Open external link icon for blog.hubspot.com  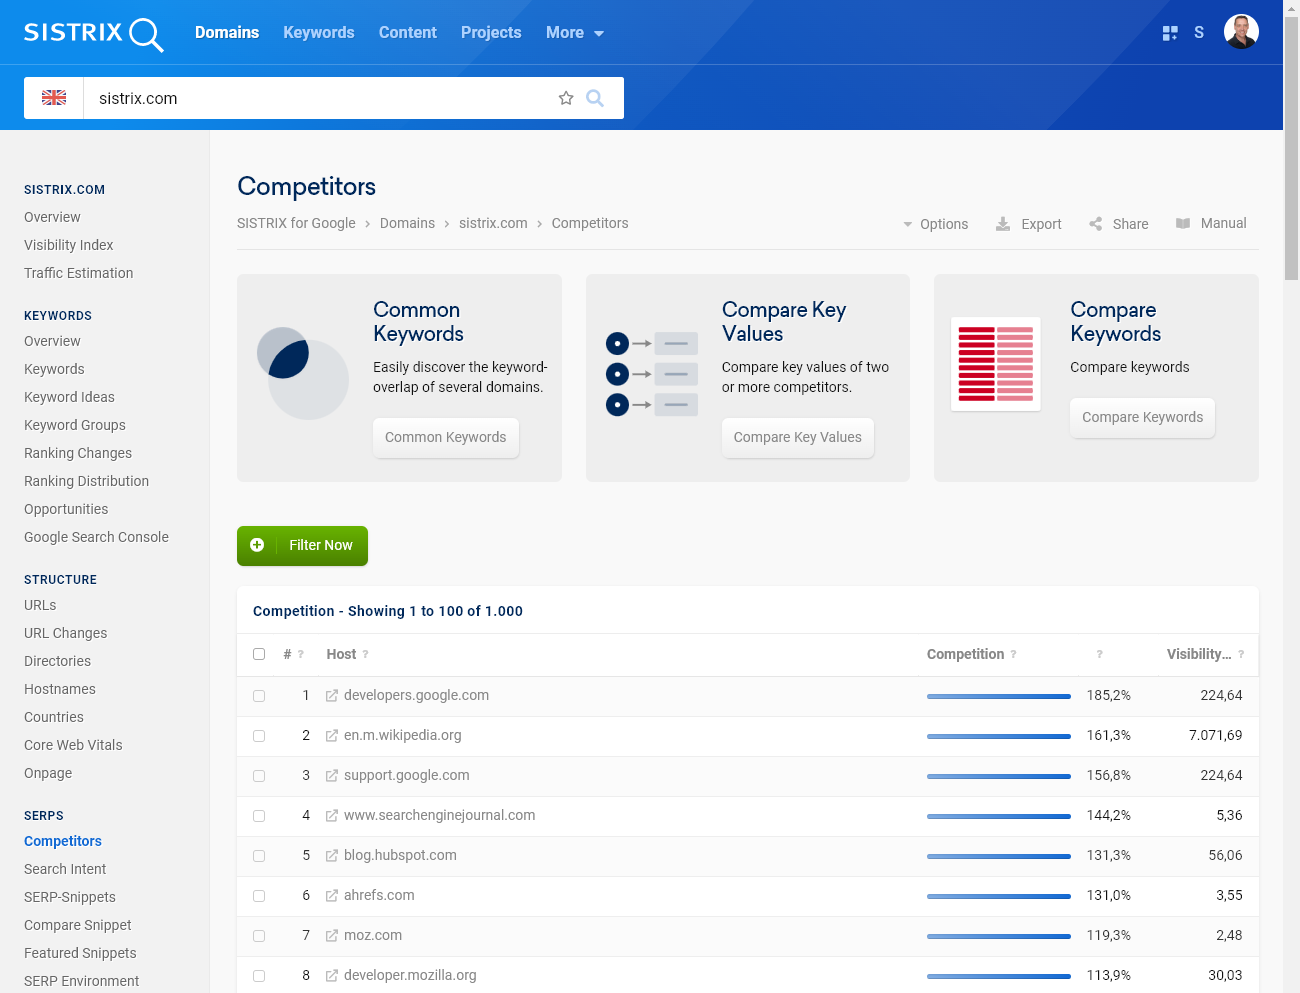click(331, 856)
